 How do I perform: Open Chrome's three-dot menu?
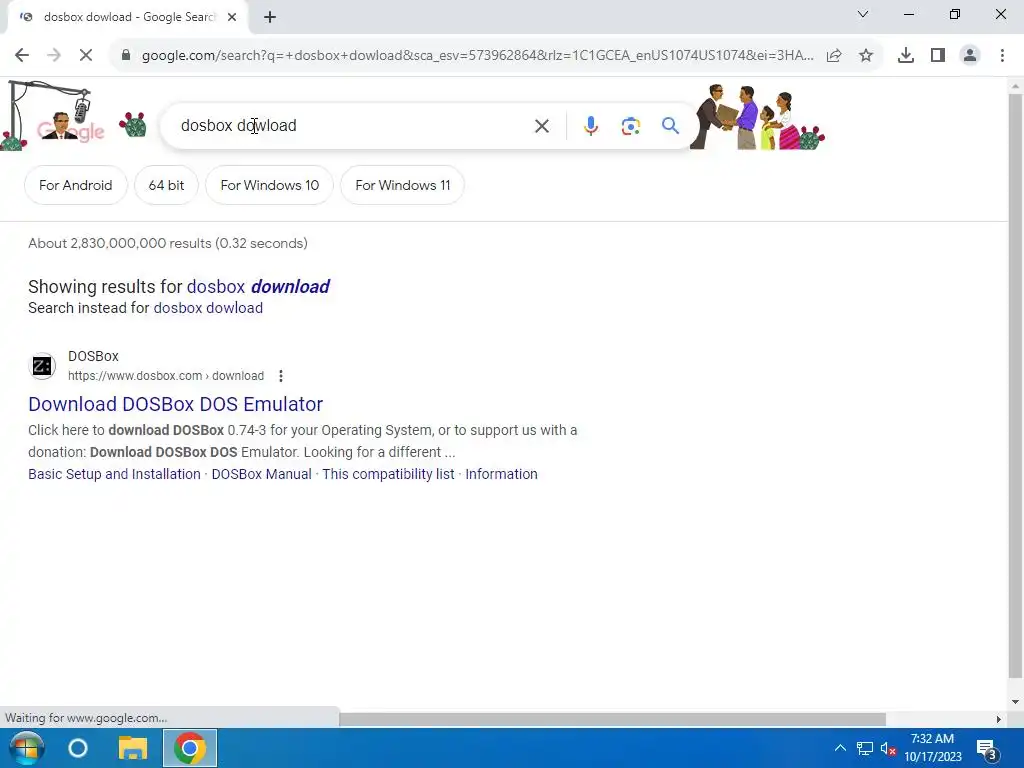click(1002, 56)
